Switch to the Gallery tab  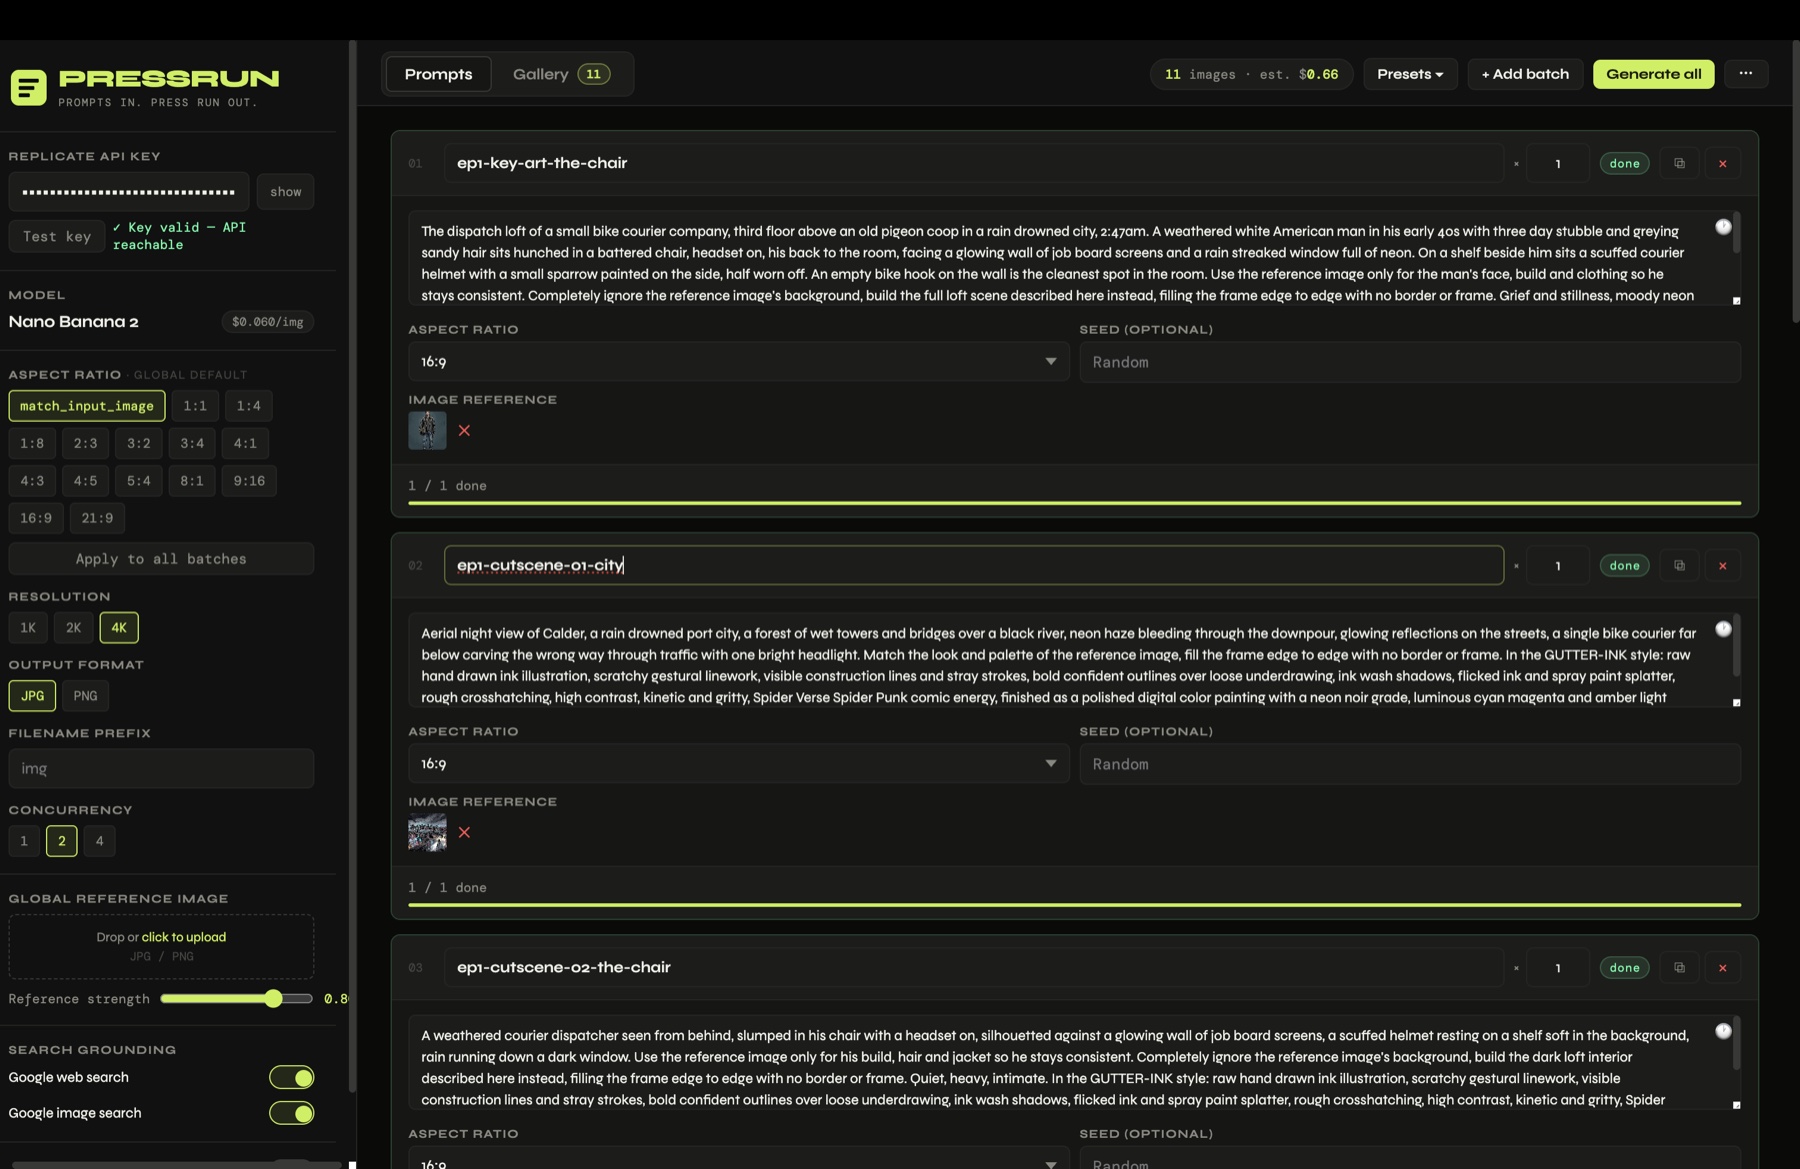tap(561, 74)
